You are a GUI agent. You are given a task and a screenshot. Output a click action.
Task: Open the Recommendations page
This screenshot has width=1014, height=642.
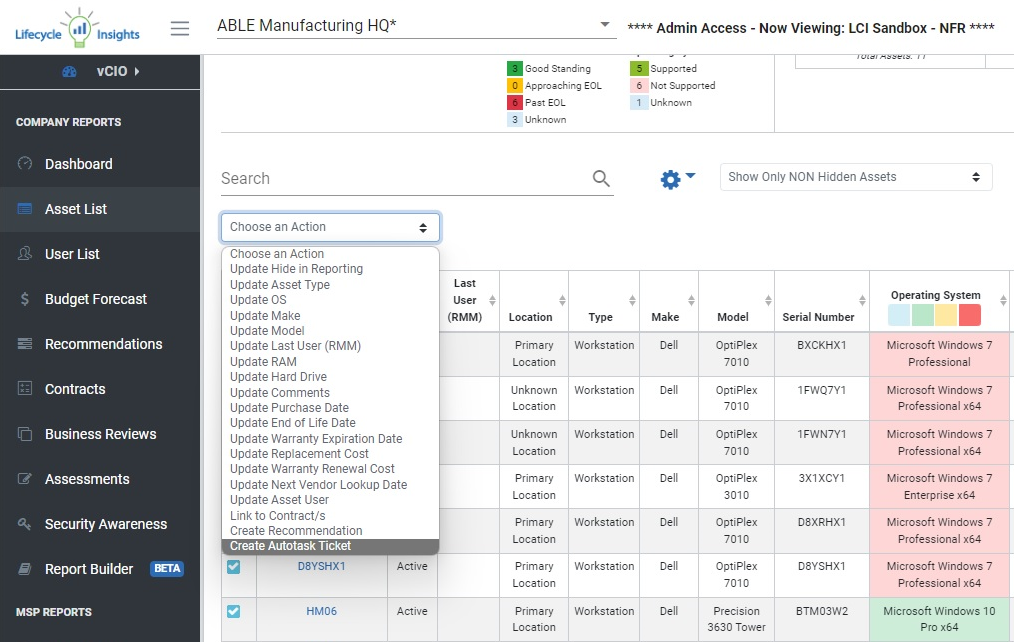(103, 344)
